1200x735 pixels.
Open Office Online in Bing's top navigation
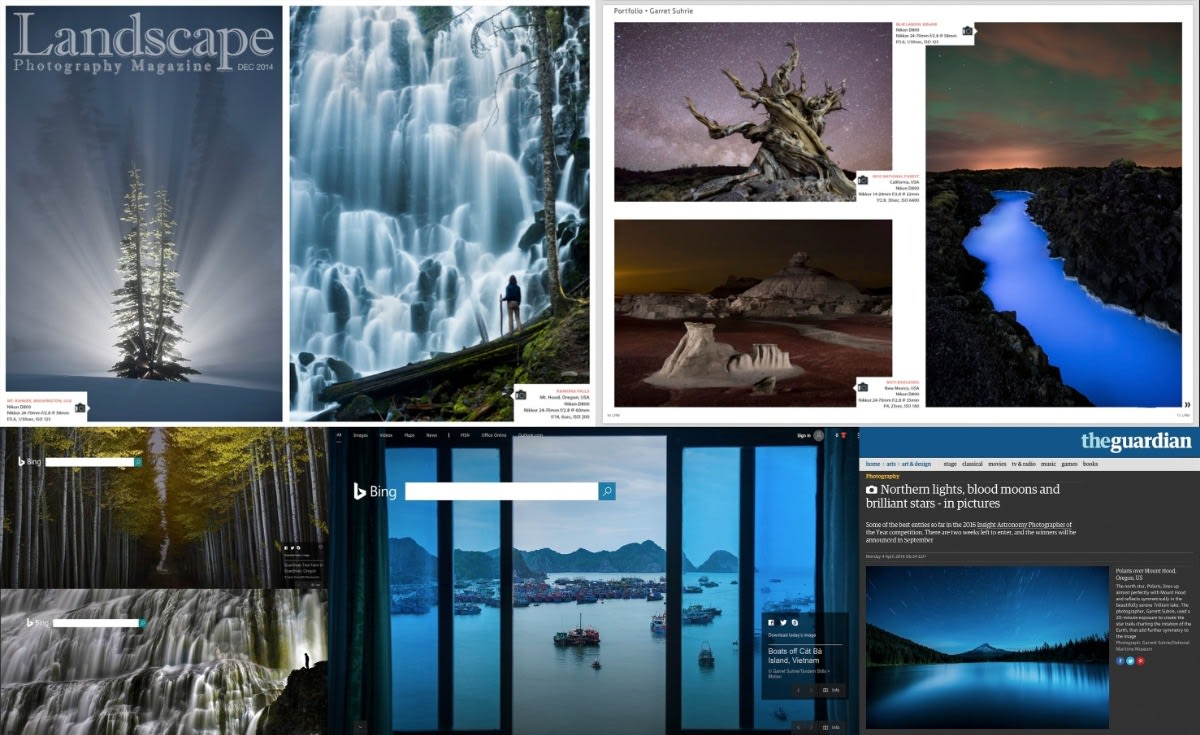(494, 435)
